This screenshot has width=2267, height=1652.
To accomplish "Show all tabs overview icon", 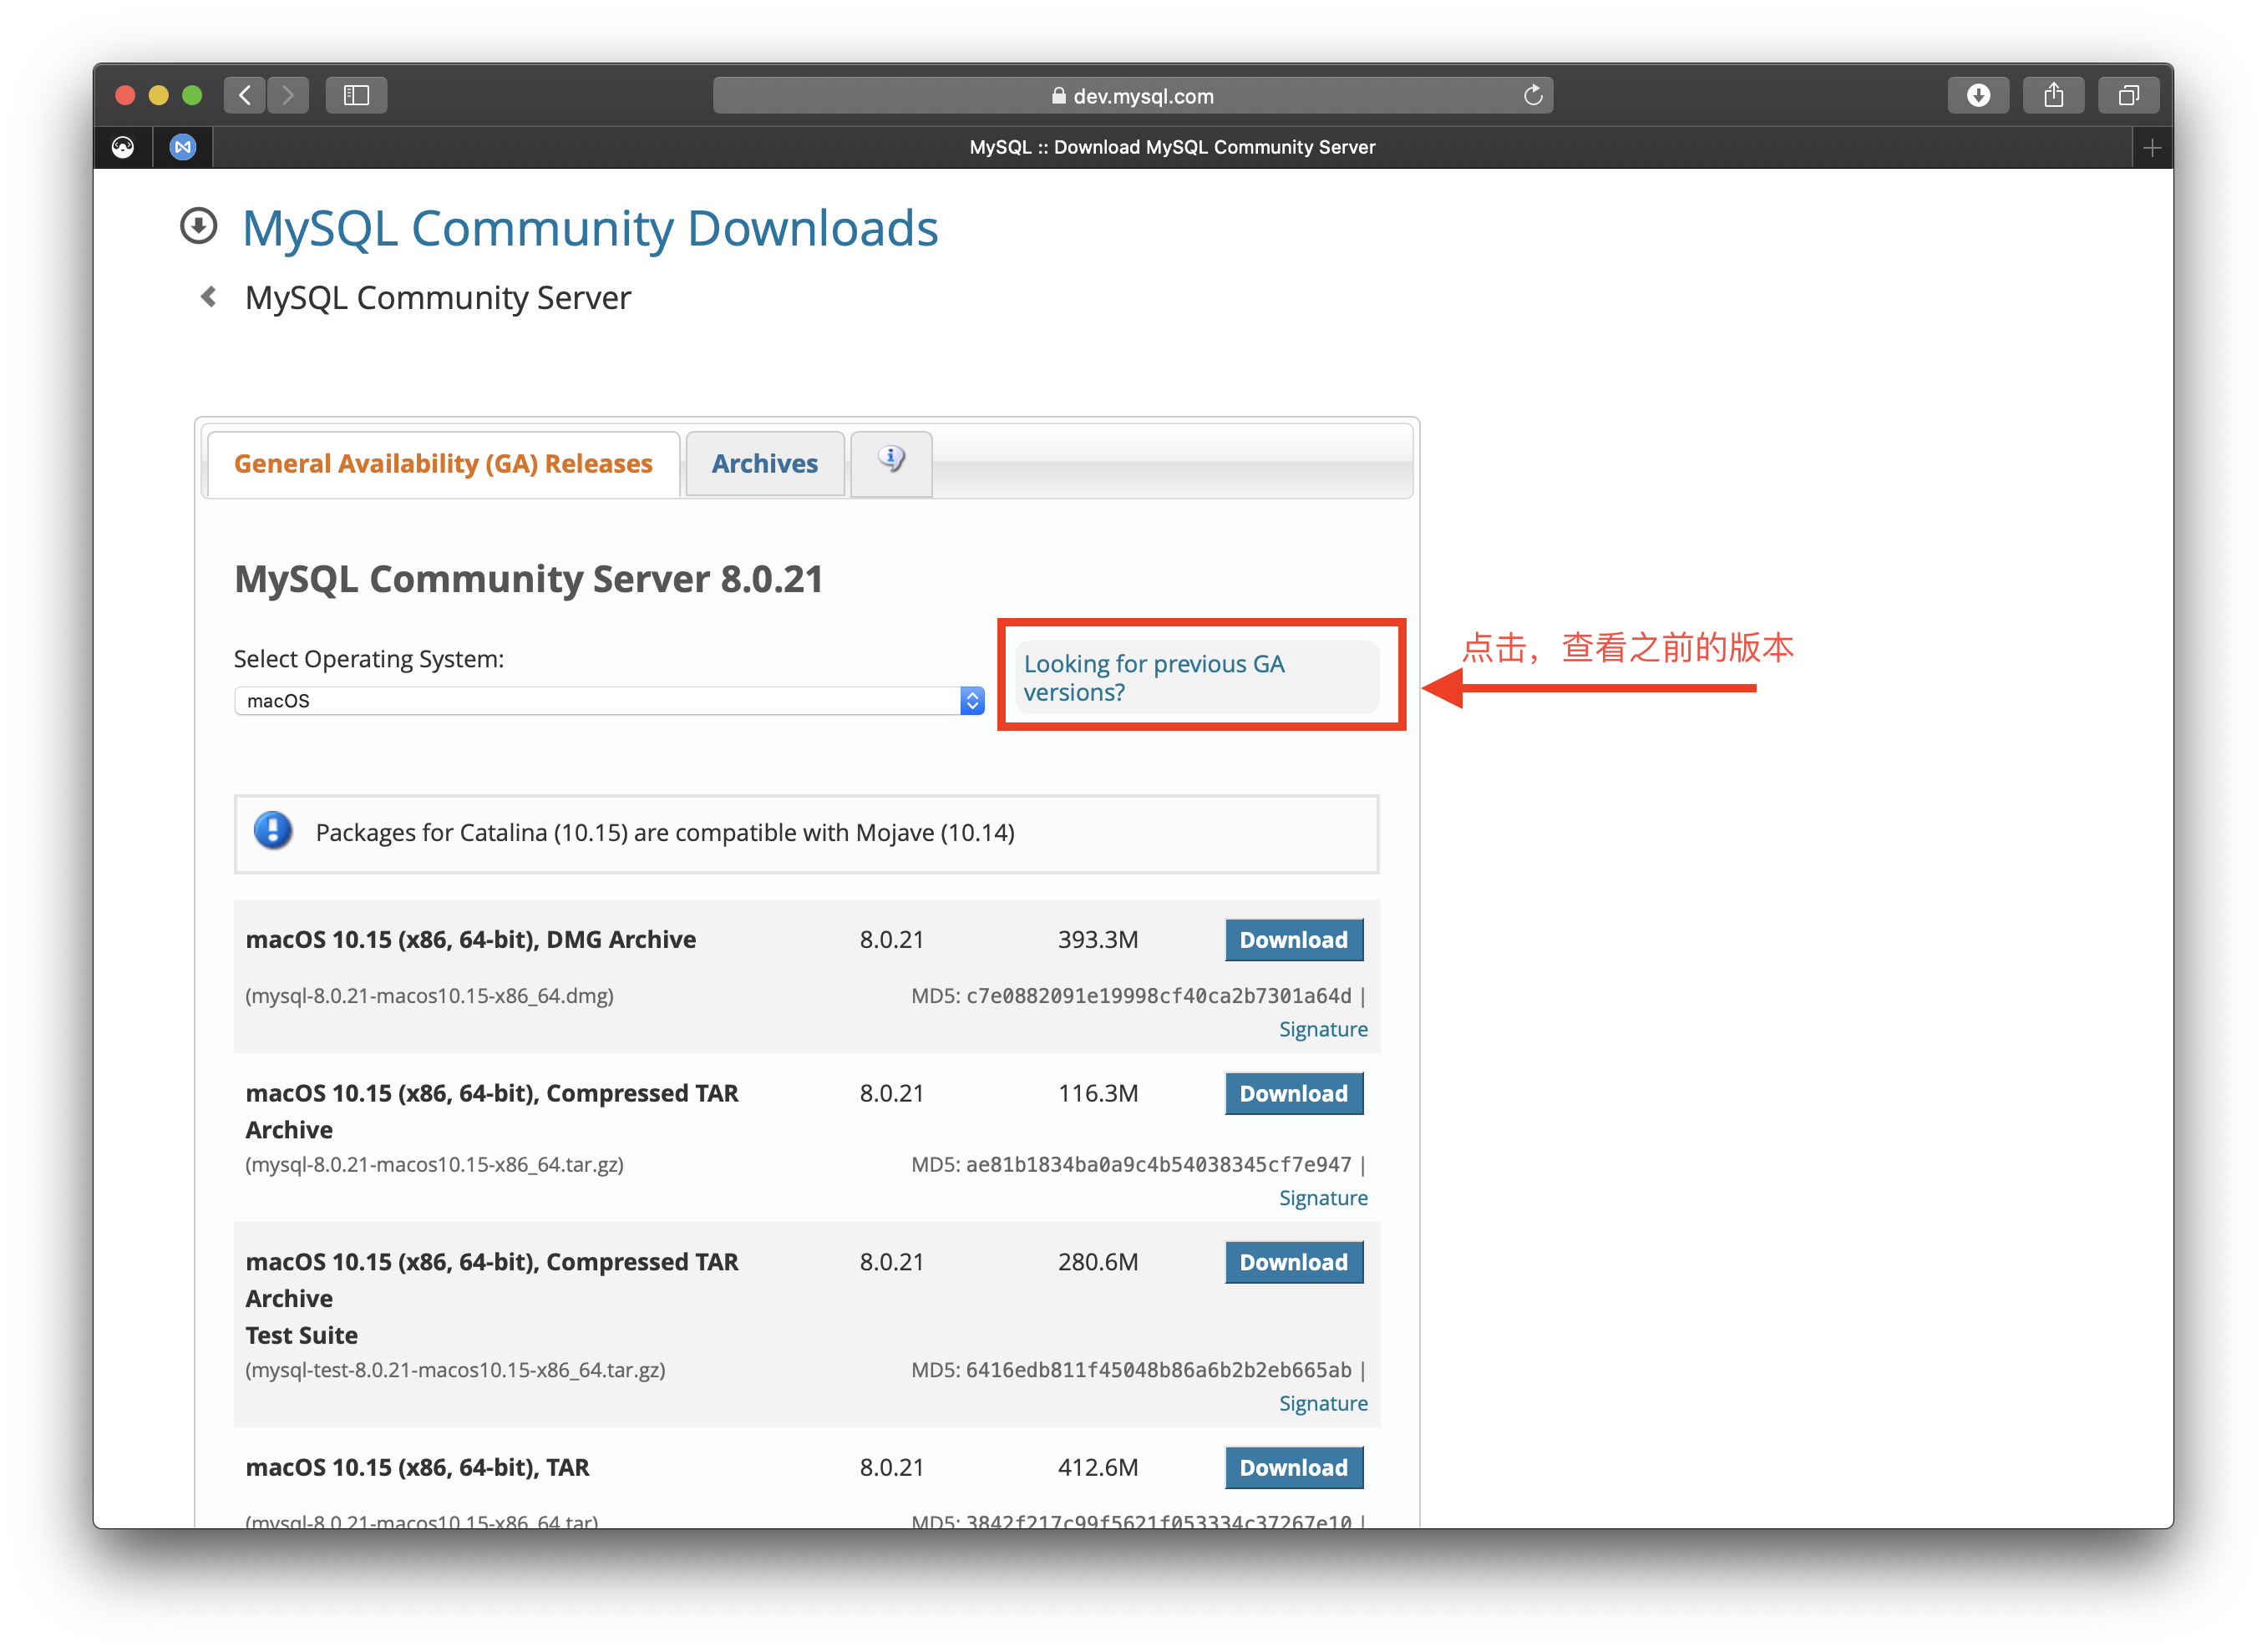I will (x=2128, y=95).
